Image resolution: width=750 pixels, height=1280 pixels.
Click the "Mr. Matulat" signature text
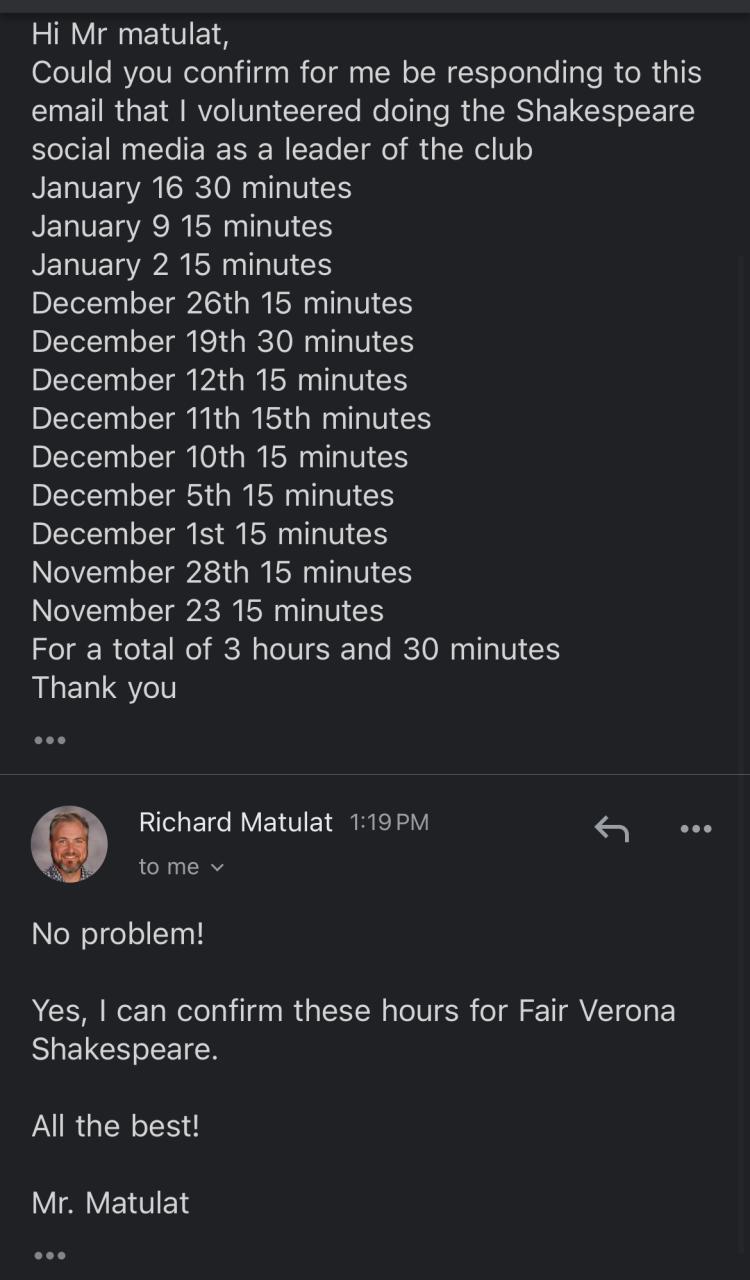110,1203
